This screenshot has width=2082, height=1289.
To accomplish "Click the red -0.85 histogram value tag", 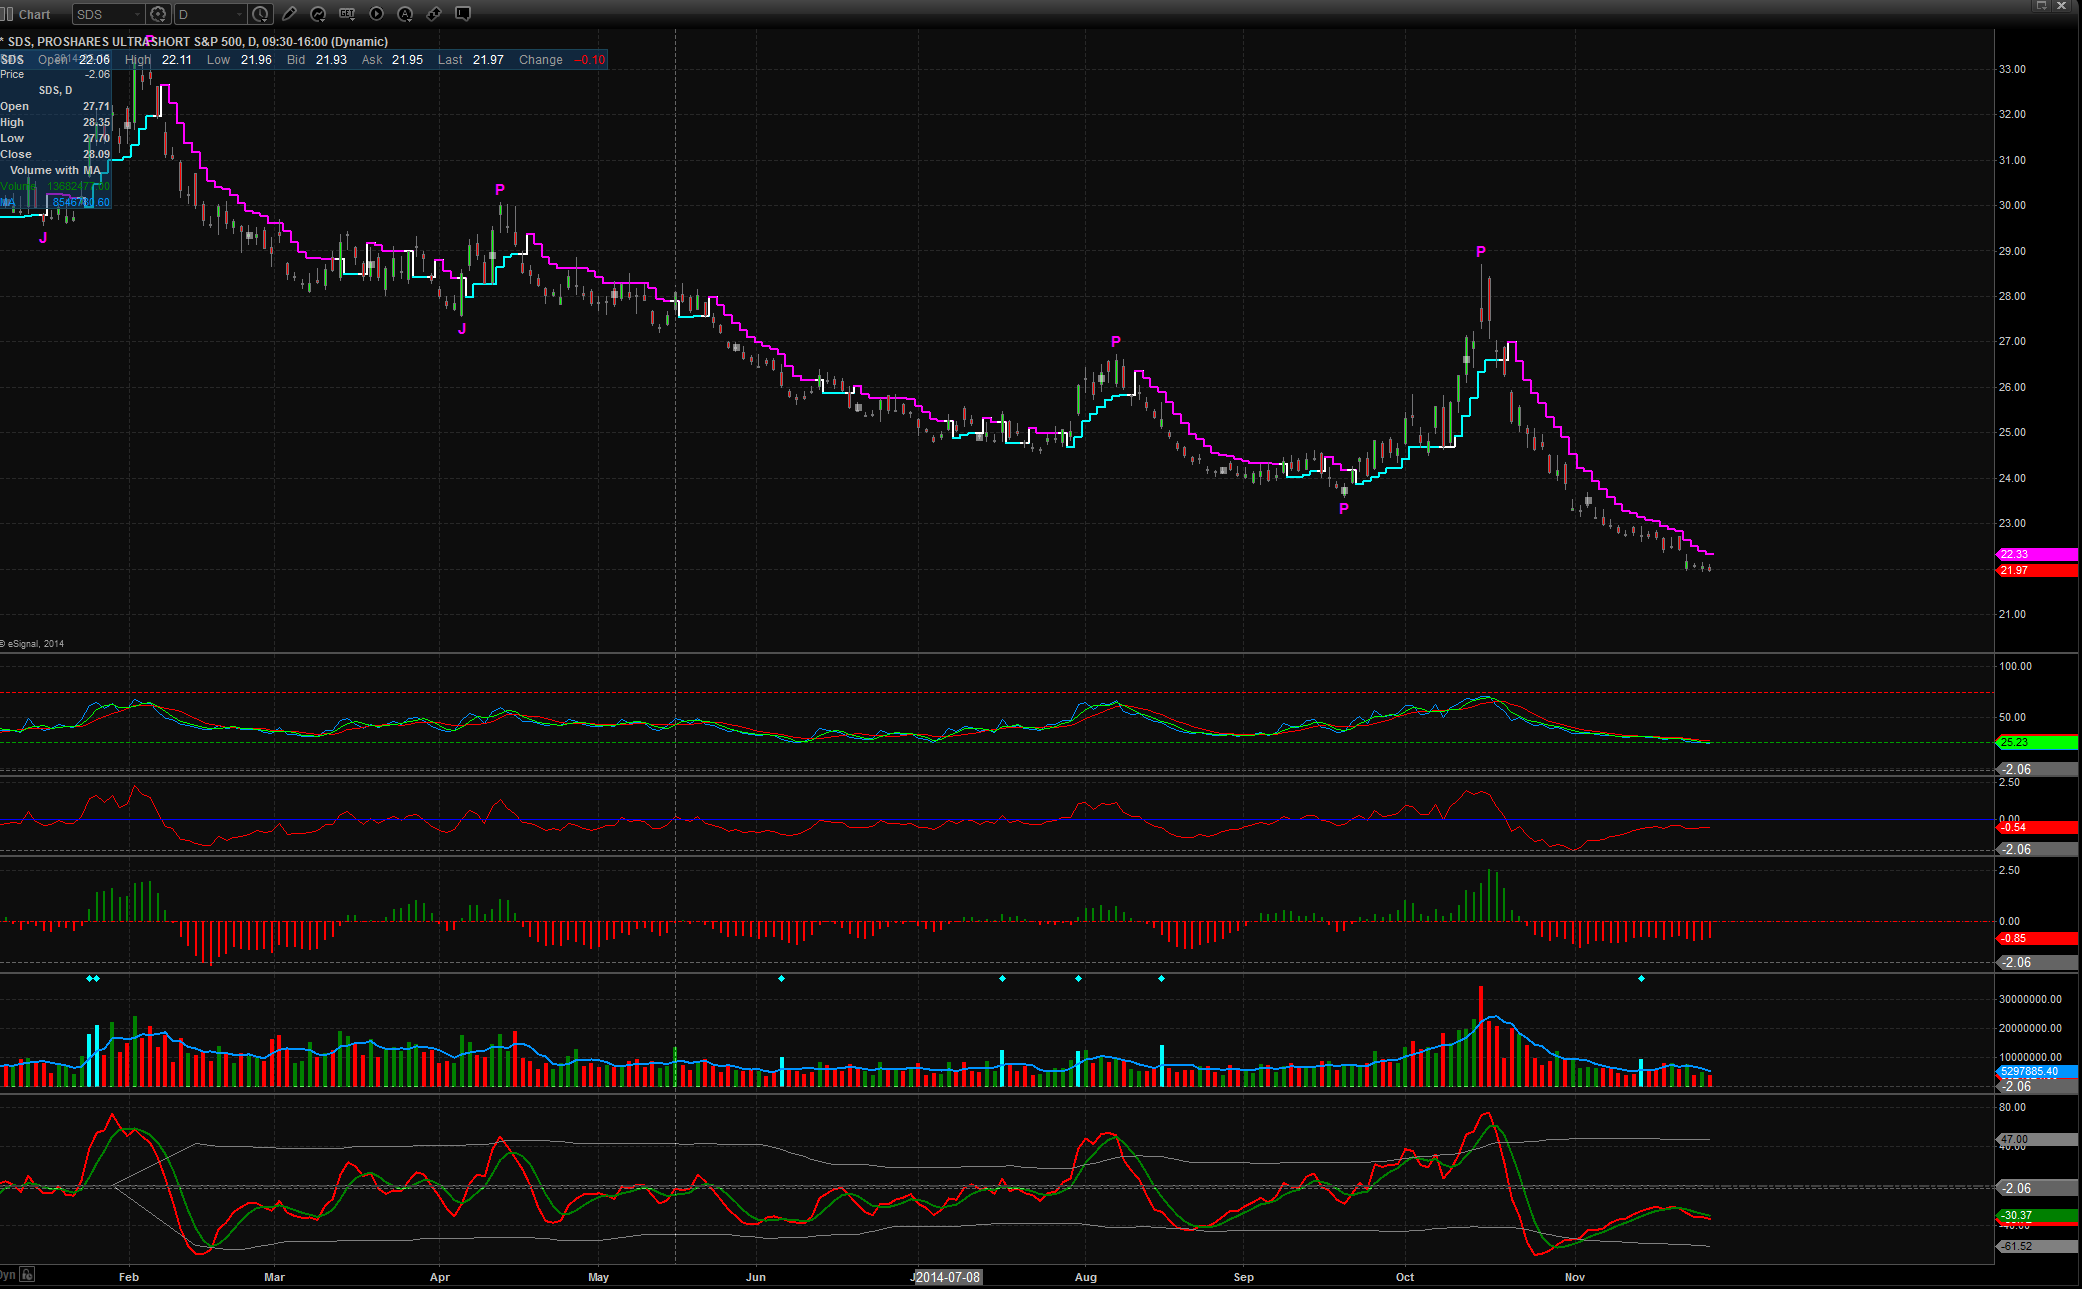I will 2037,938.
